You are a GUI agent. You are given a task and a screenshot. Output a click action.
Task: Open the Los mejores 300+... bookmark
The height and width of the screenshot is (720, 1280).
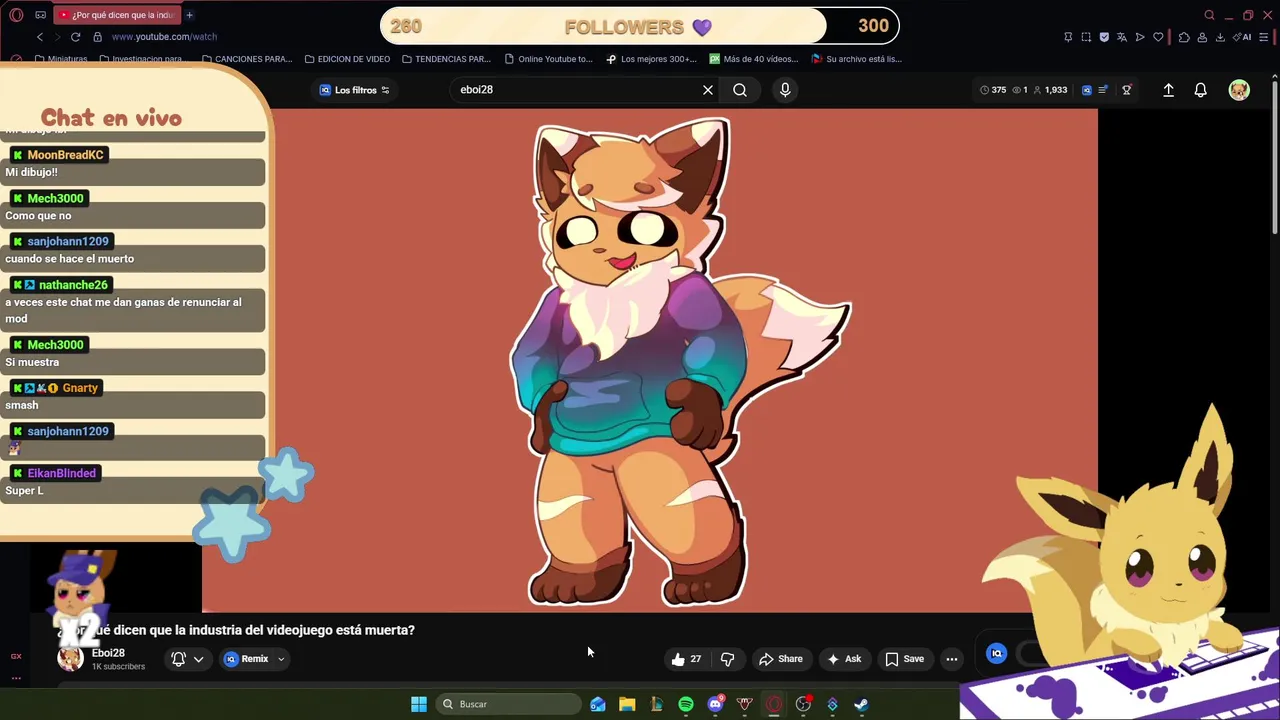pos(651,59)
